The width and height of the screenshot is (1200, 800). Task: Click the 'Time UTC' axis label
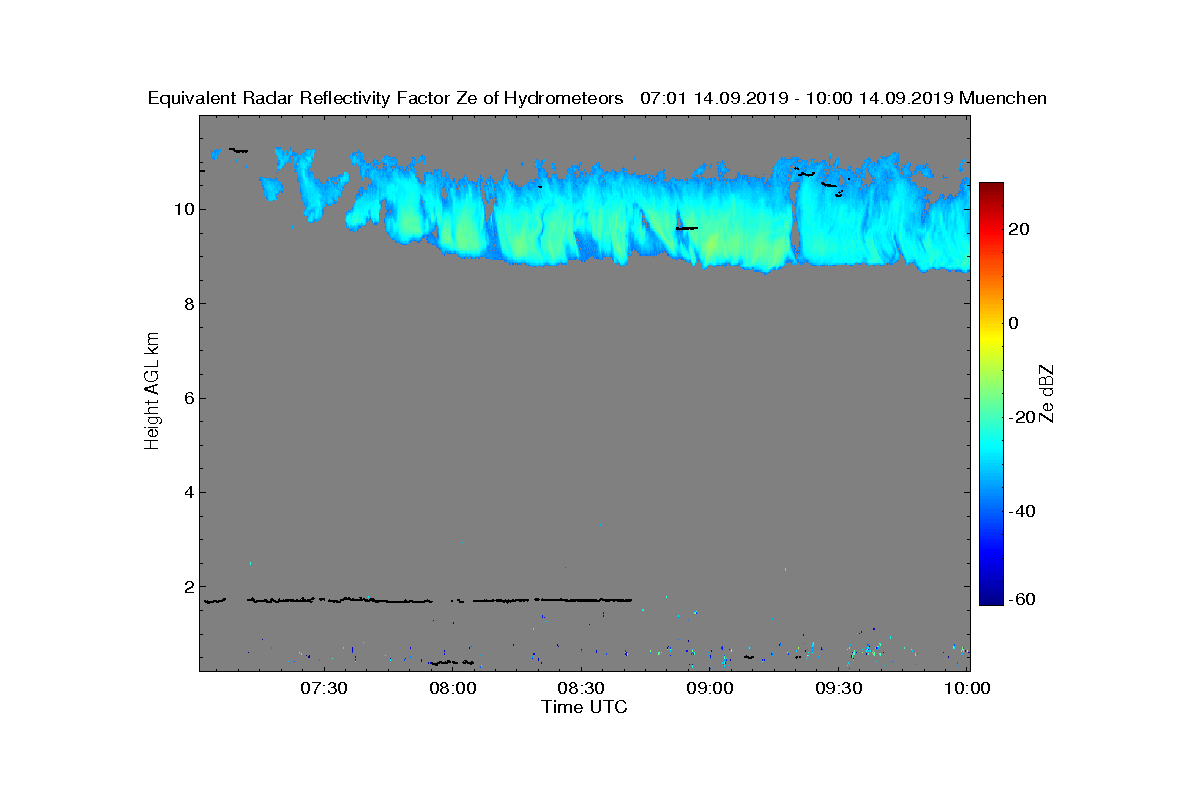point(584,707)
